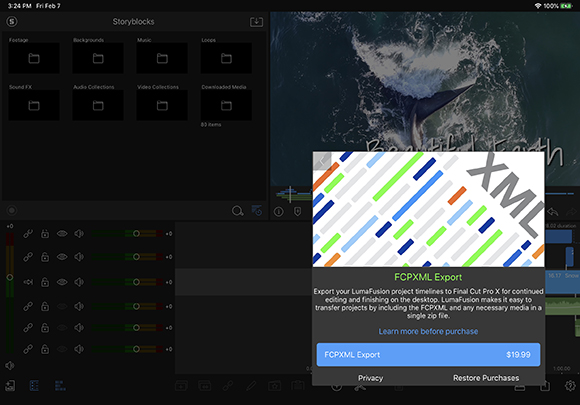Tap the presets star icon in toolbar
Viewport: 580px width, 405px height.
point(274,386)
